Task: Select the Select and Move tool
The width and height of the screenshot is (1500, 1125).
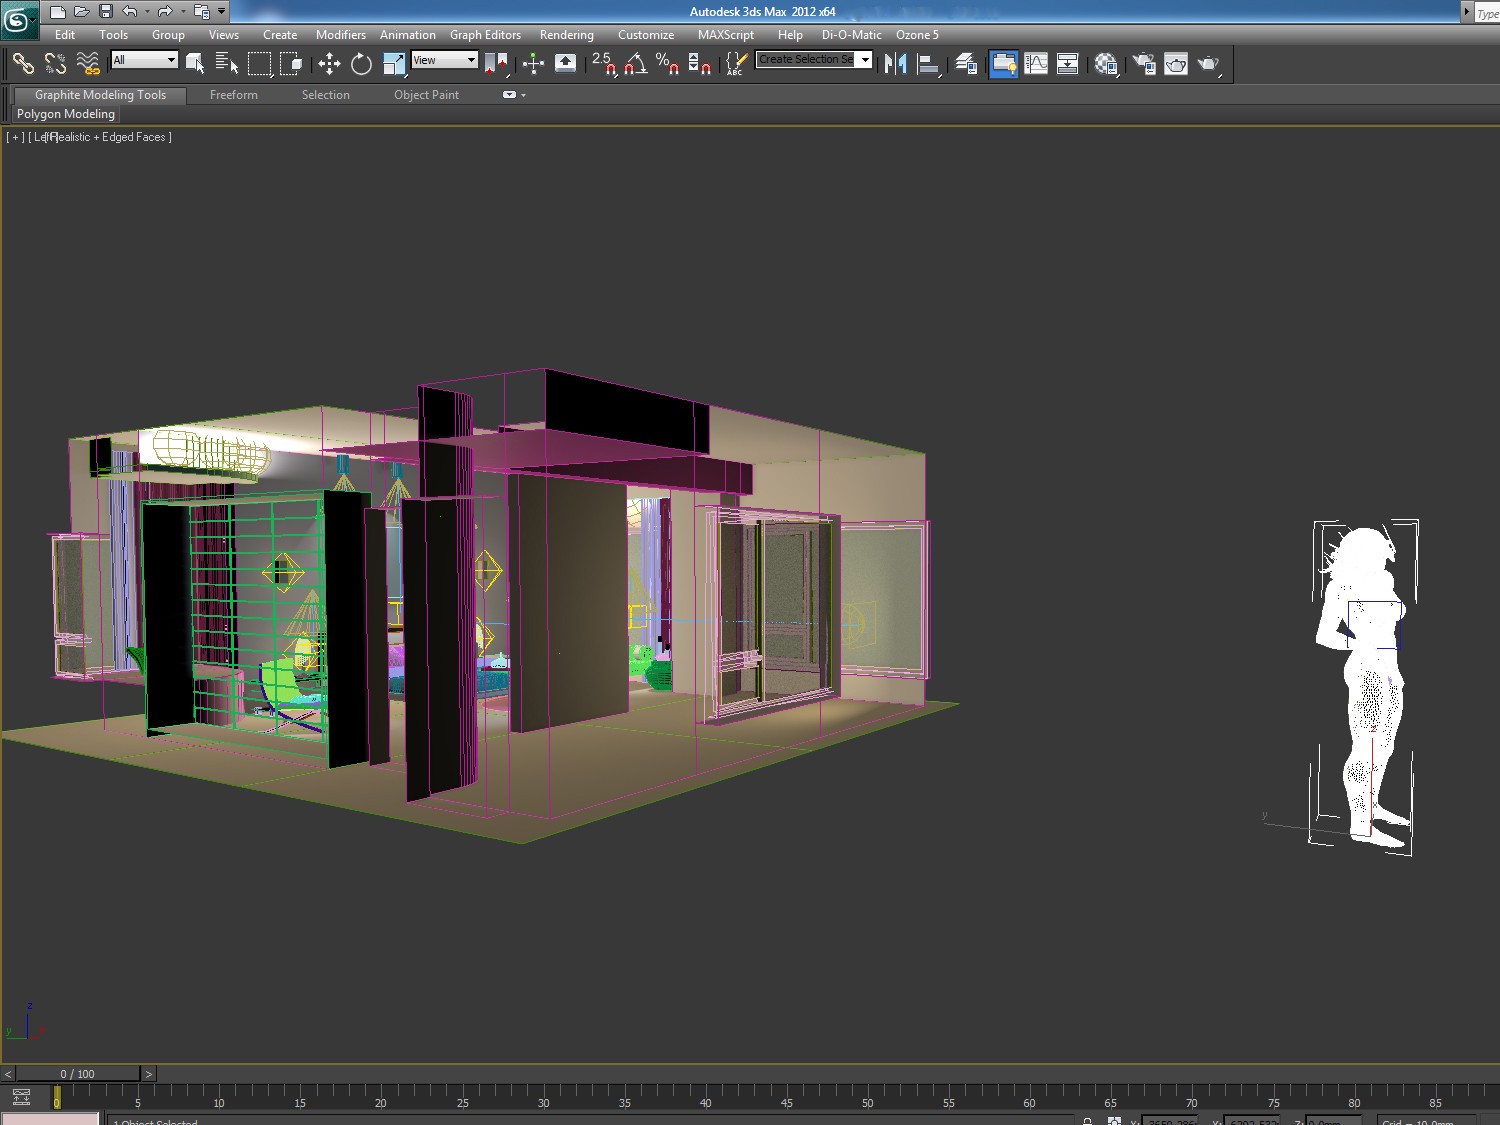Action: 329,64
